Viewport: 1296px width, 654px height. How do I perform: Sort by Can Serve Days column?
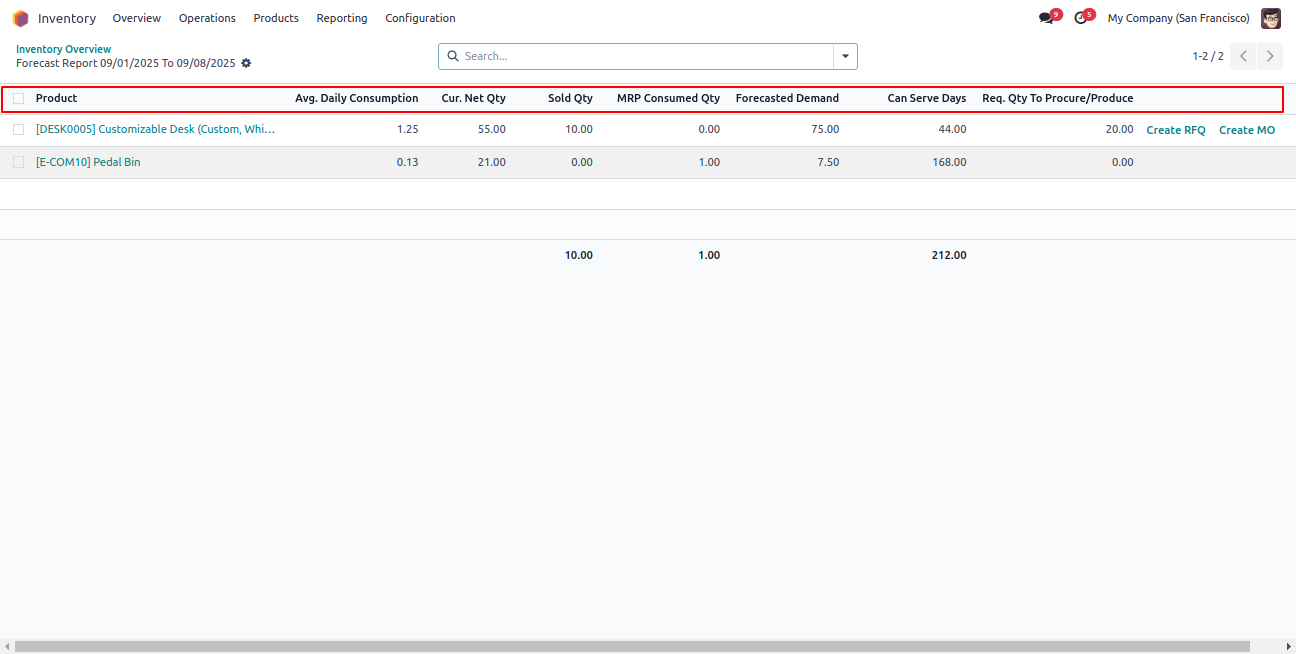(927, 98)
